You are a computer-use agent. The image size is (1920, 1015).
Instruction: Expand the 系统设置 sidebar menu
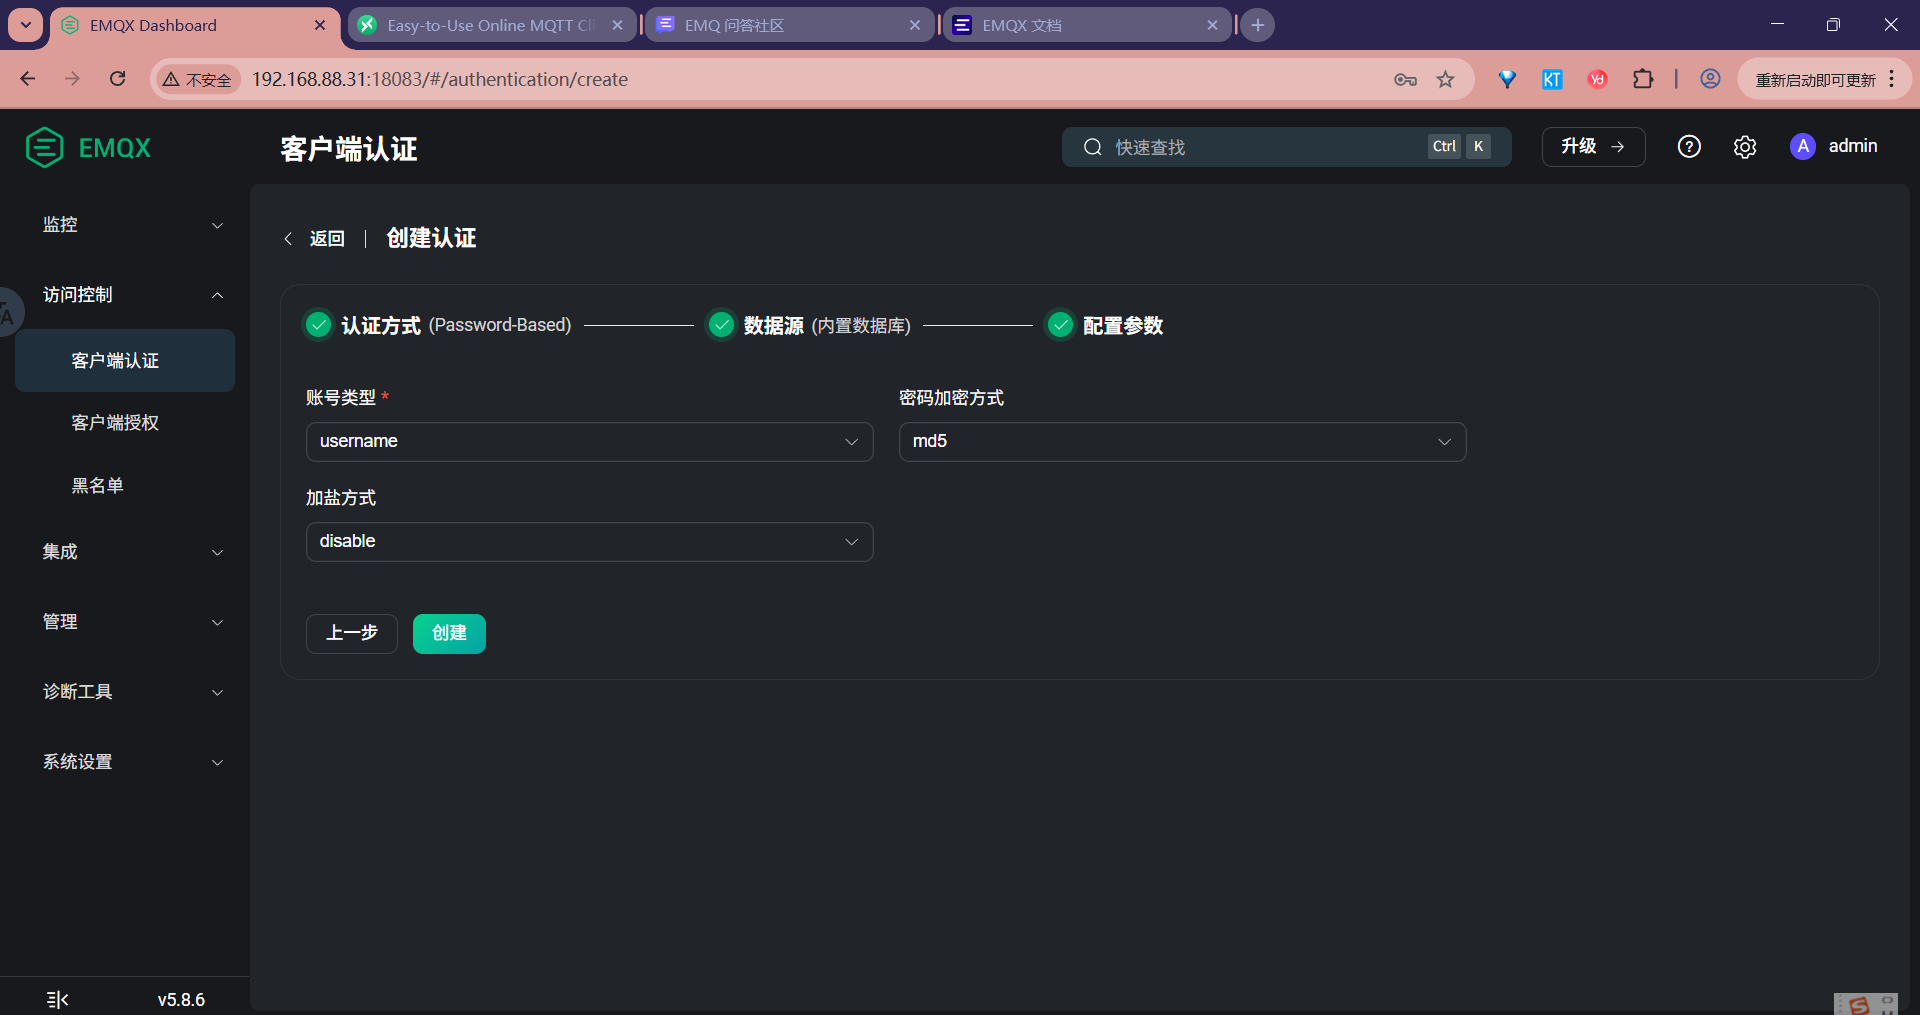point(125,762)
